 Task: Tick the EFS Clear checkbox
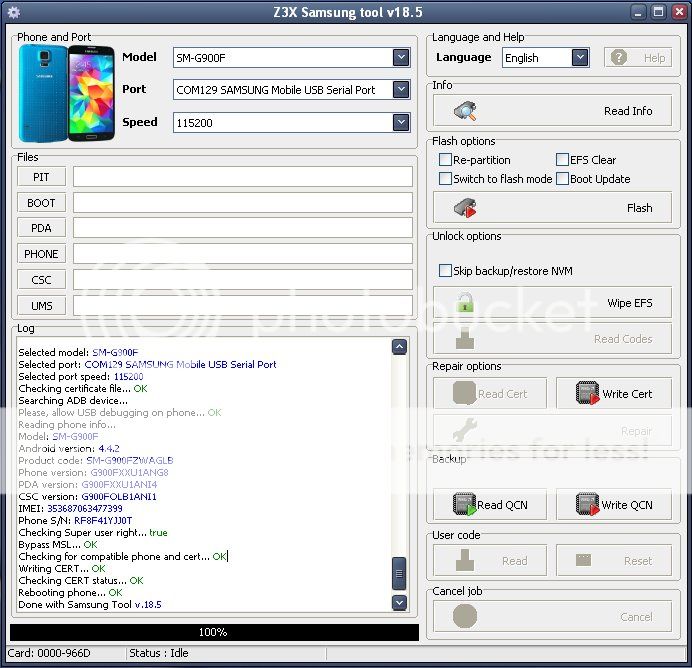pyautogui.click(x=562, y=160)
